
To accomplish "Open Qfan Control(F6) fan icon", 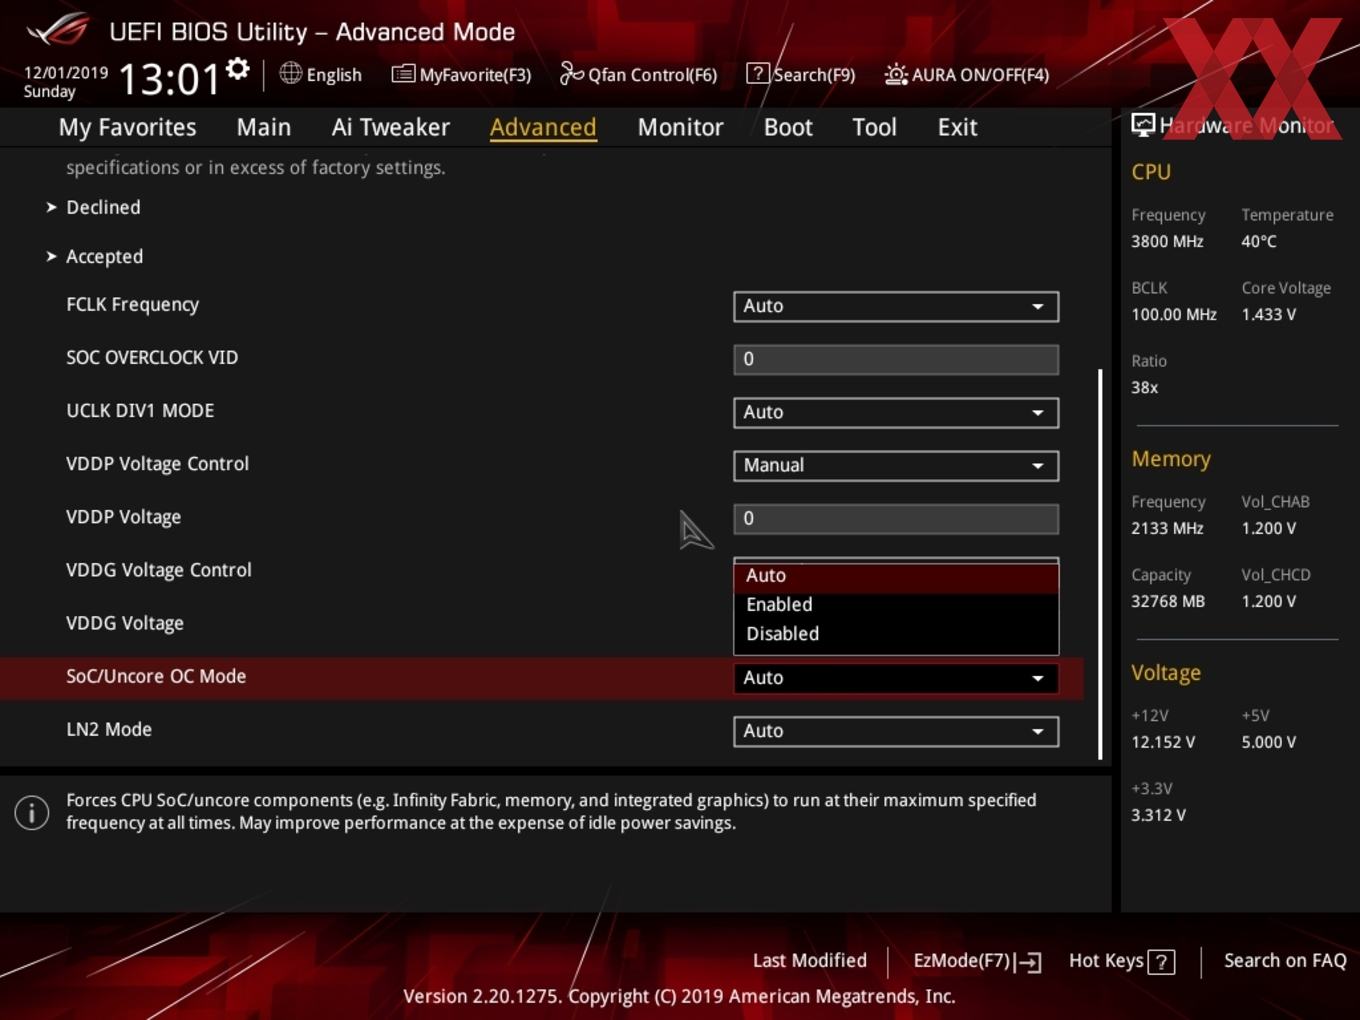I will coord(571,73).
